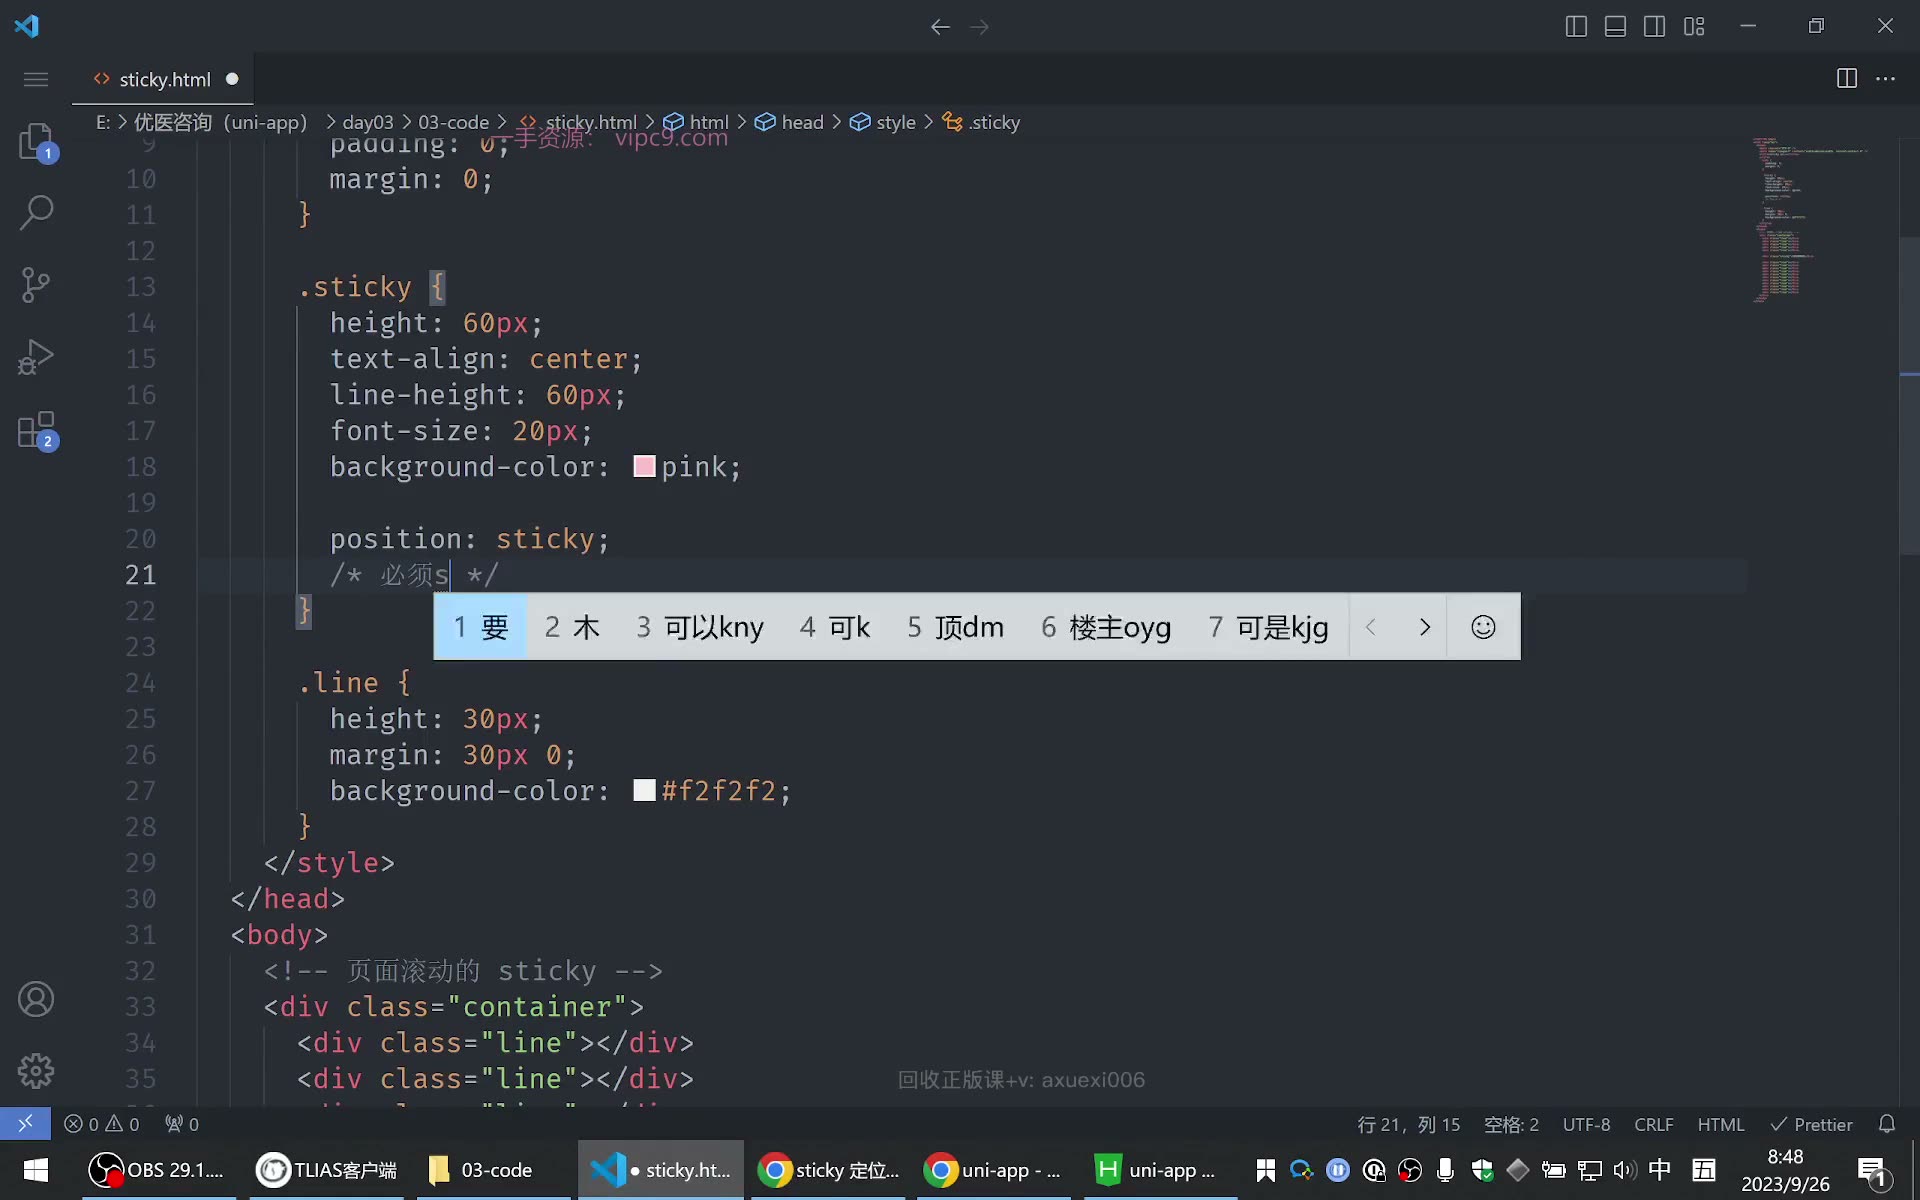This screenshot has height=1200, width=1920.
Task: Open Run and Debug view
Action: coord(37,357)
